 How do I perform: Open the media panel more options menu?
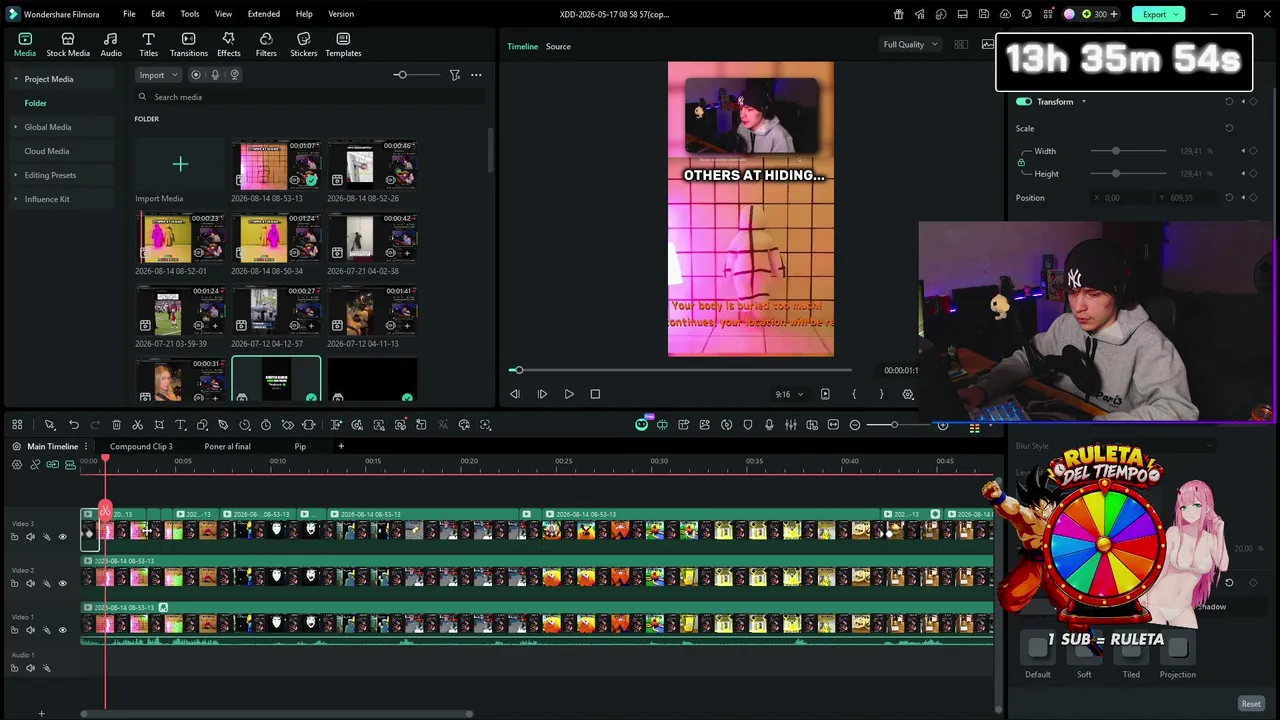coord(476,75)
